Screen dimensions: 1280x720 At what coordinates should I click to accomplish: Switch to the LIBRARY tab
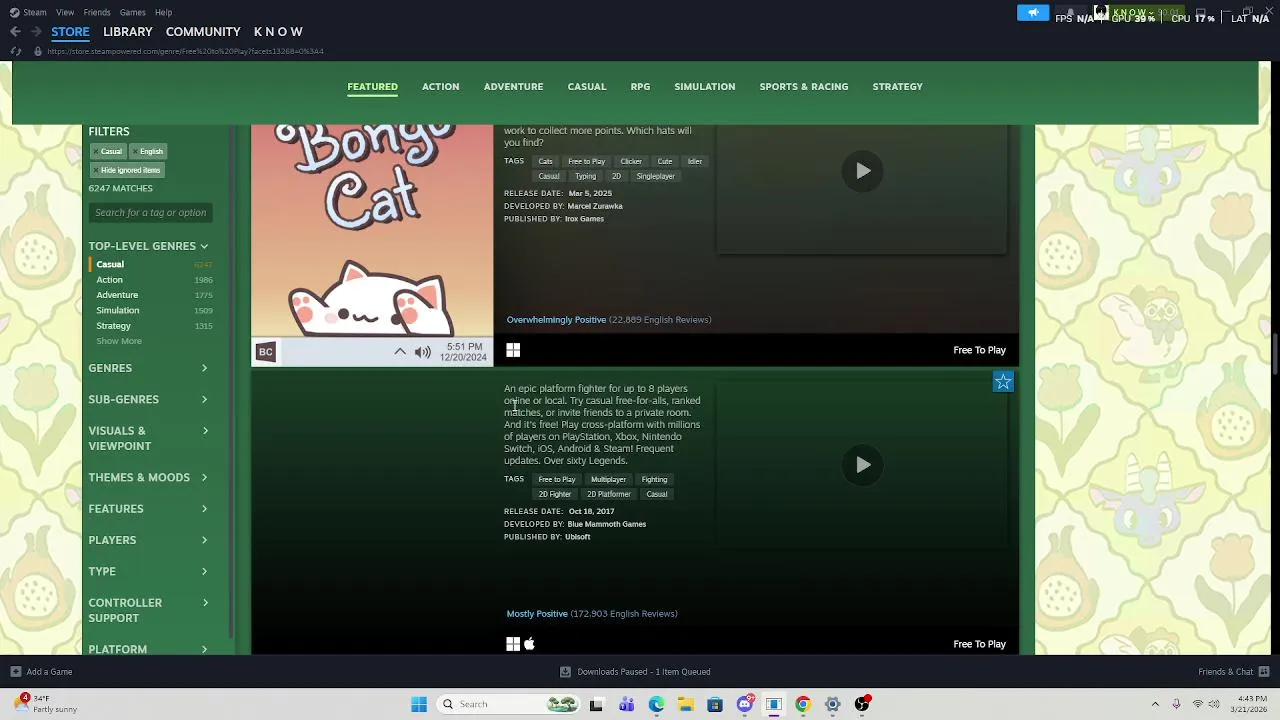(x=128, y=32)
